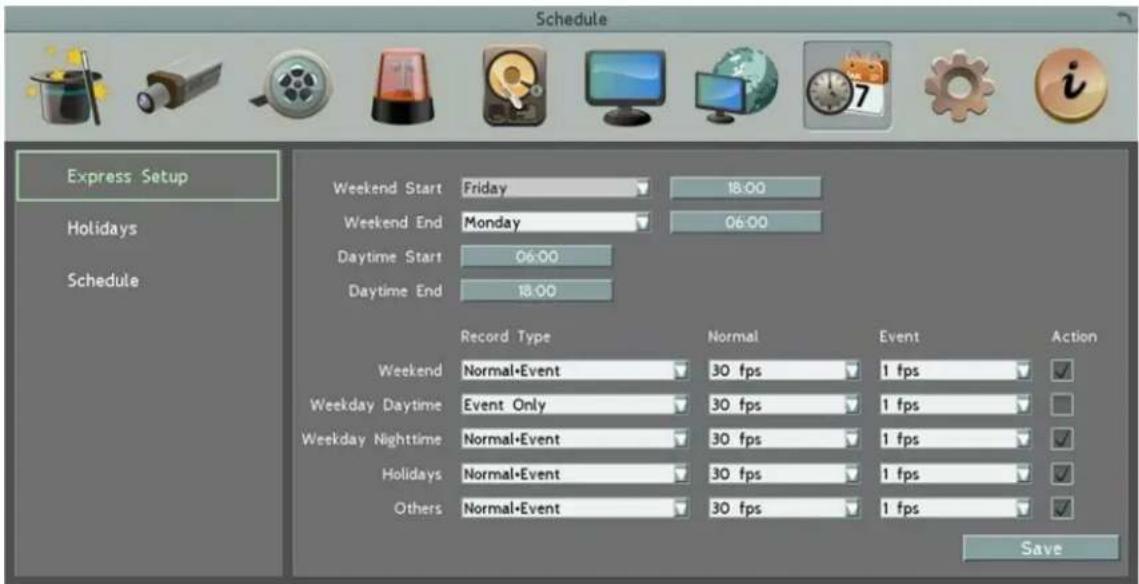Image resolution: width=1139 pixels, height=584 pixels.
Task: Click Daytime End time field 18:00
Action: coord(537,291)
